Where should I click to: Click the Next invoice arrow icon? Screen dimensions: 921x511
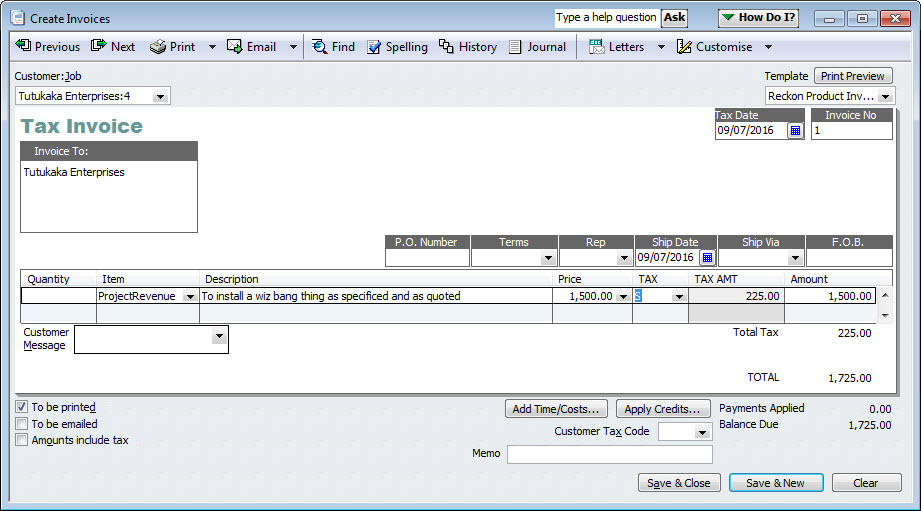pos(99,47)
